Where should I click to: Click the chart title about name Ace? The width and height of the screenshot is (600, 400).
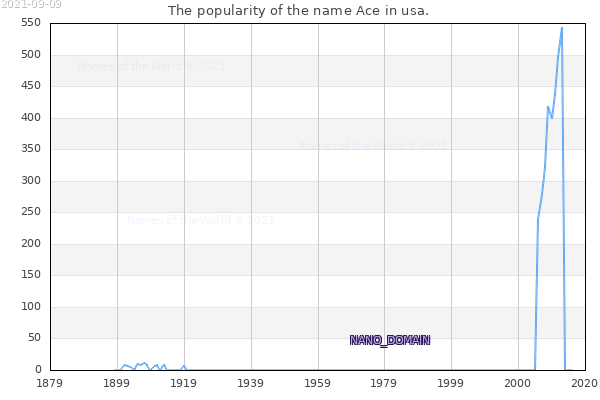[x=298, y=11]
